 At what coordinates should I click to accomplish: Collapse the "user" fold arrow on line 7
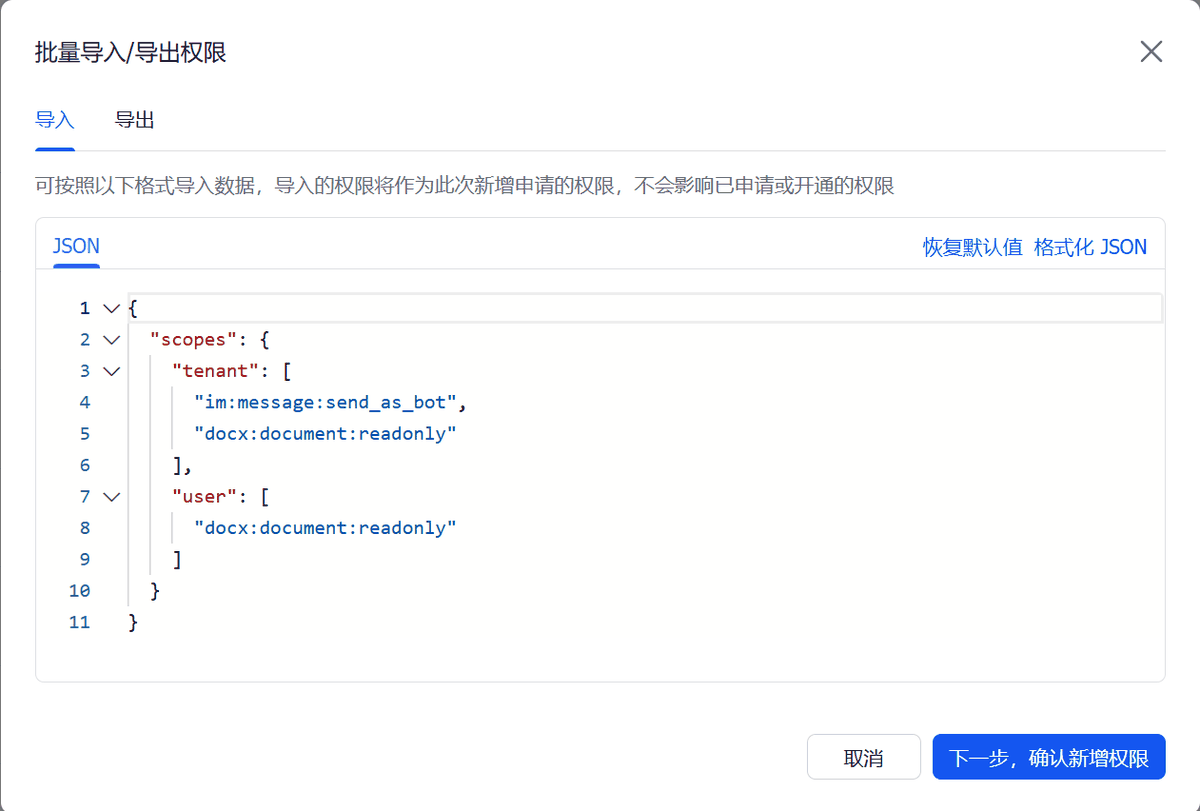[111, 496]
